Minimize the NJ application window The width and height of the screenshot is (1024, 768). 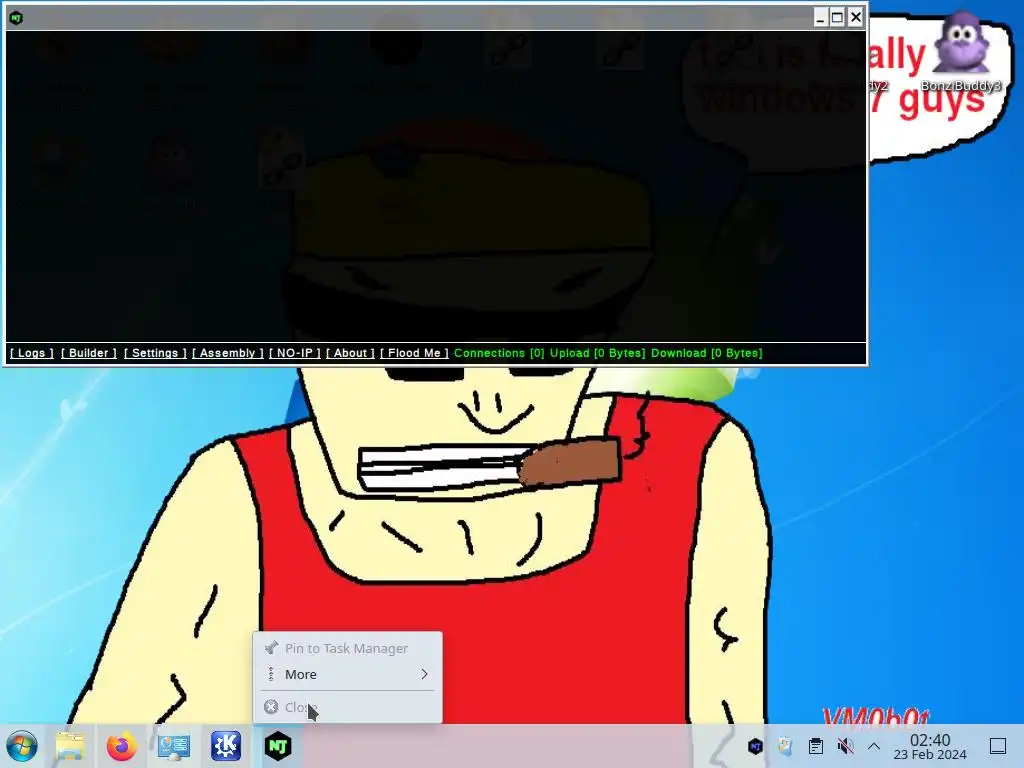click(x=821, y=18)
